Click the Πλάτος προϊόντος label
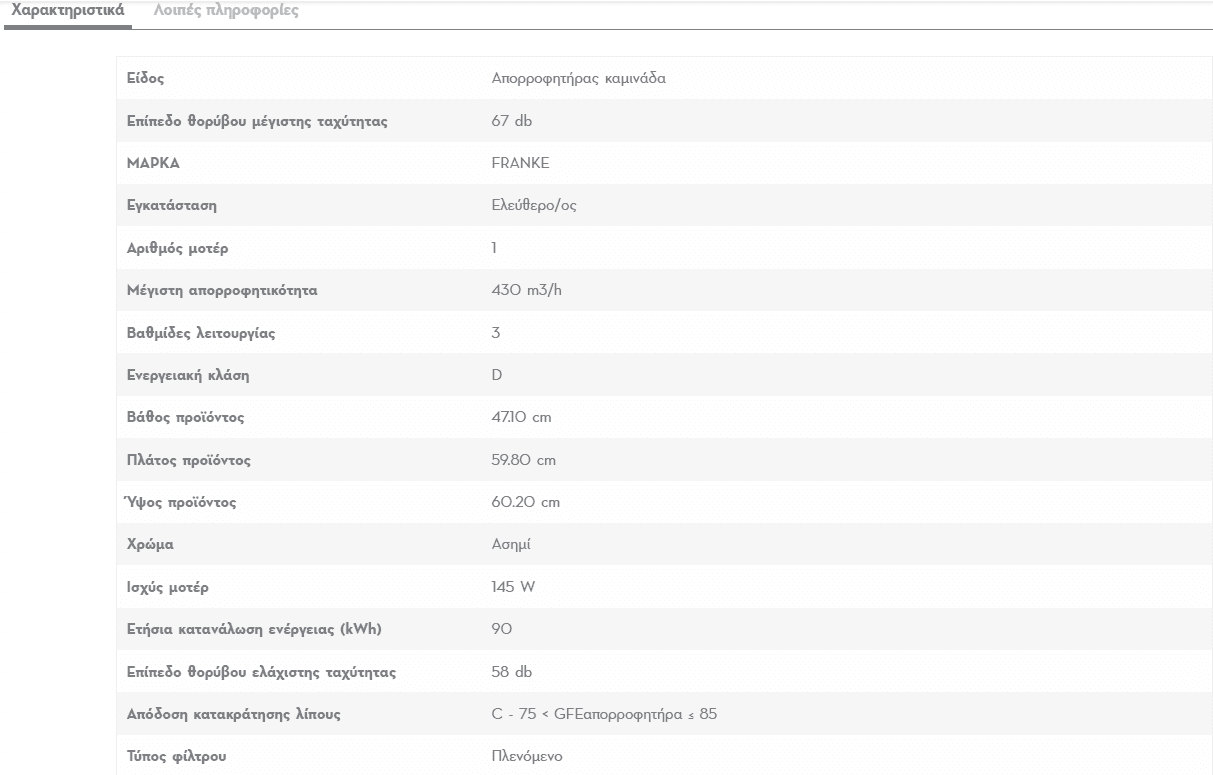1213x775 pixels. tap(189, 460)
